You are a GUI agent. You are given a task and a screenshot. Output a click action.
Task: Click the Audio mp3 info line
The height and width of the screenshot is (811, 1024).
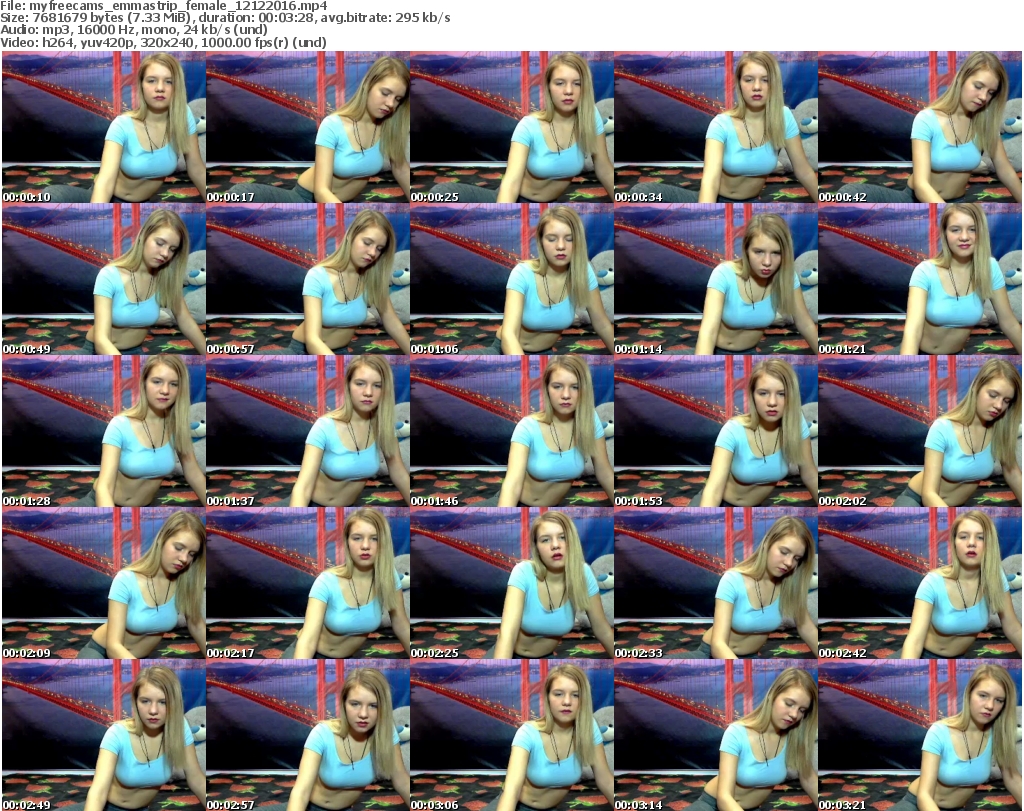[134, 30]
